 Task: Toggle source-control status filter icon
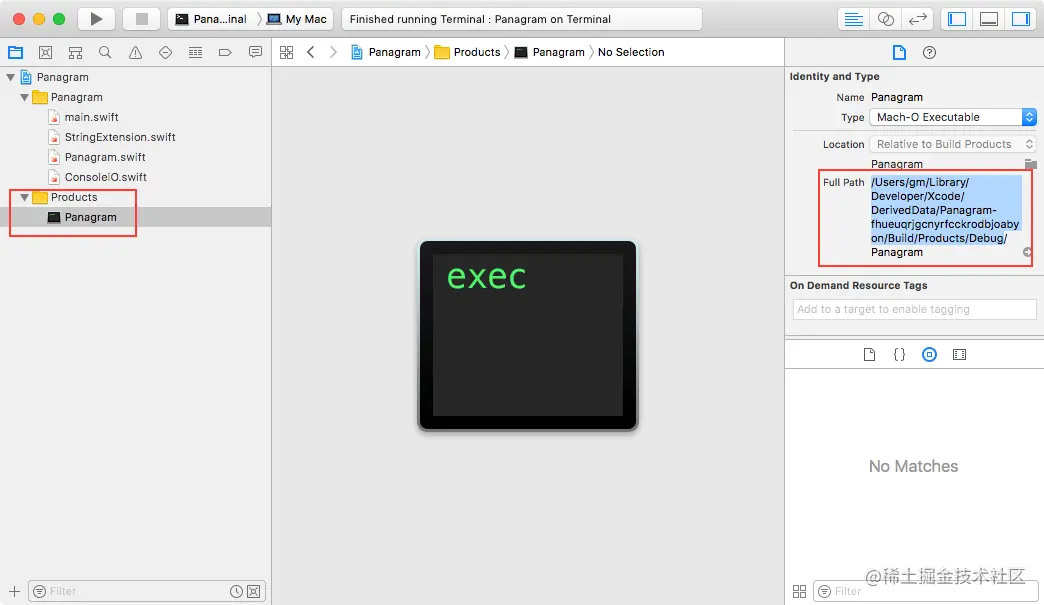click(x=254, y=591)
